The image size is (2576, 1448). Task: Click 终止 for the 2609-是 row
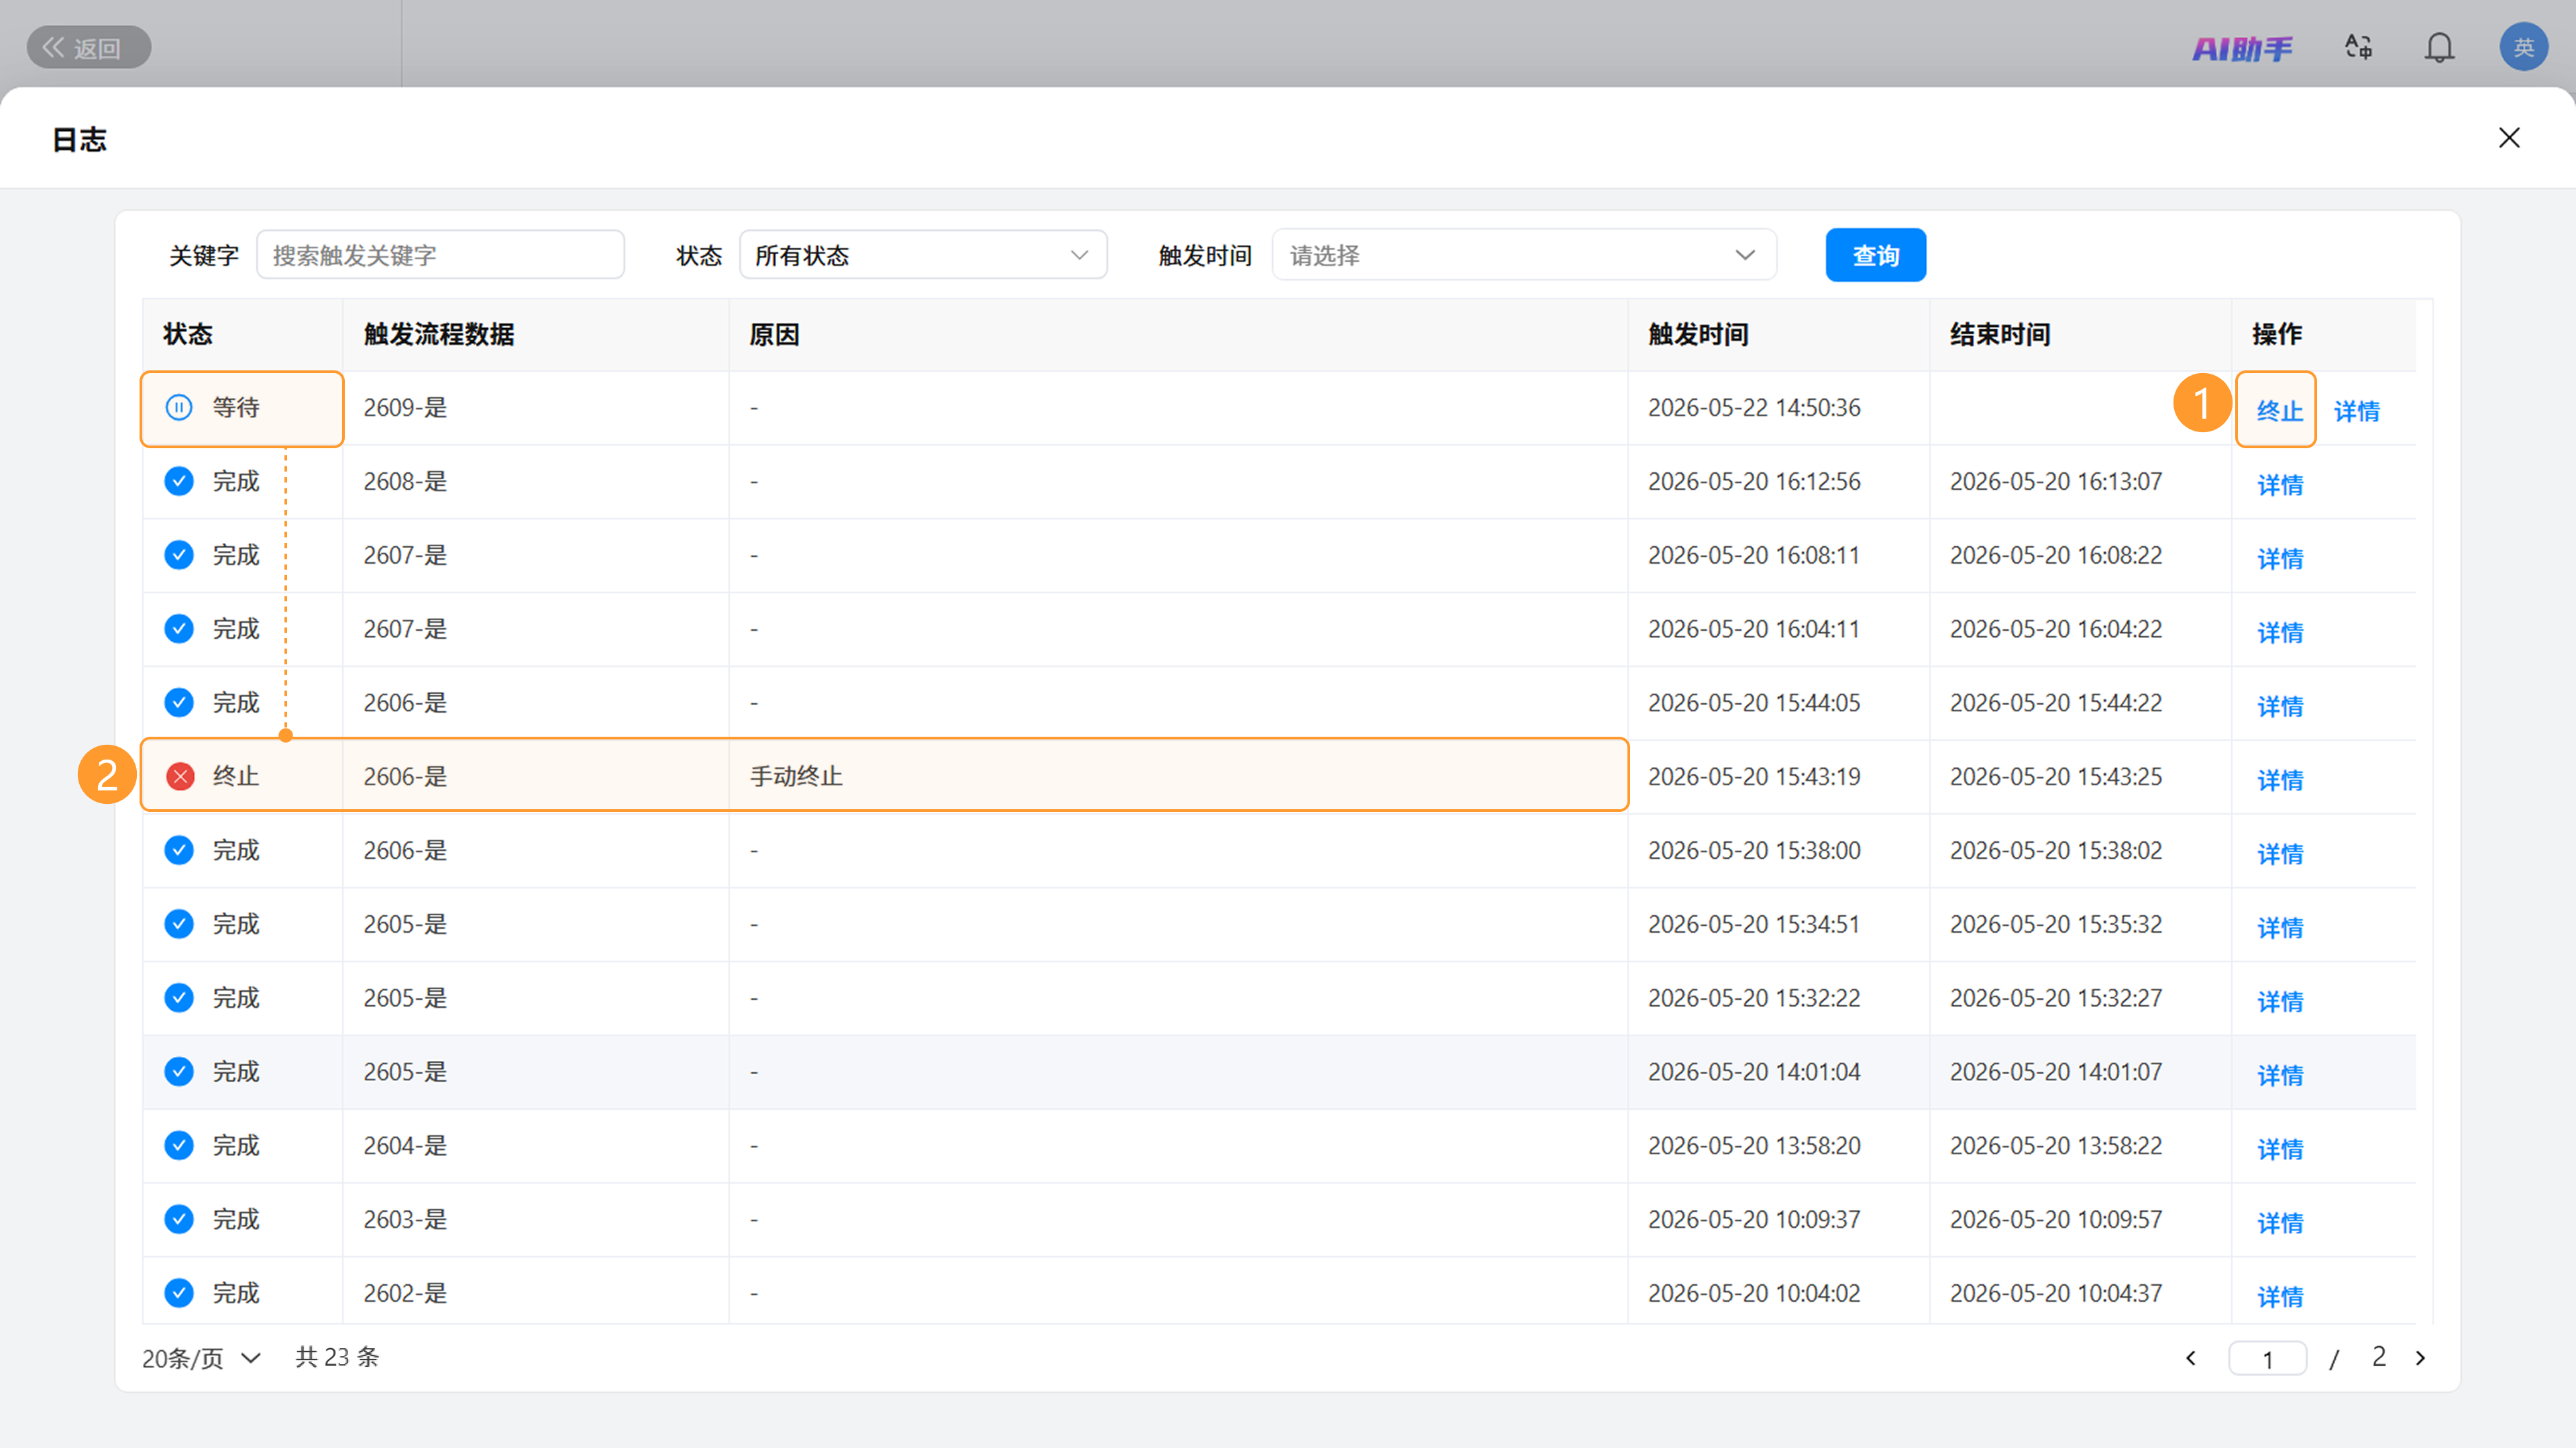pyautogui.click(x=2279, y=410)
